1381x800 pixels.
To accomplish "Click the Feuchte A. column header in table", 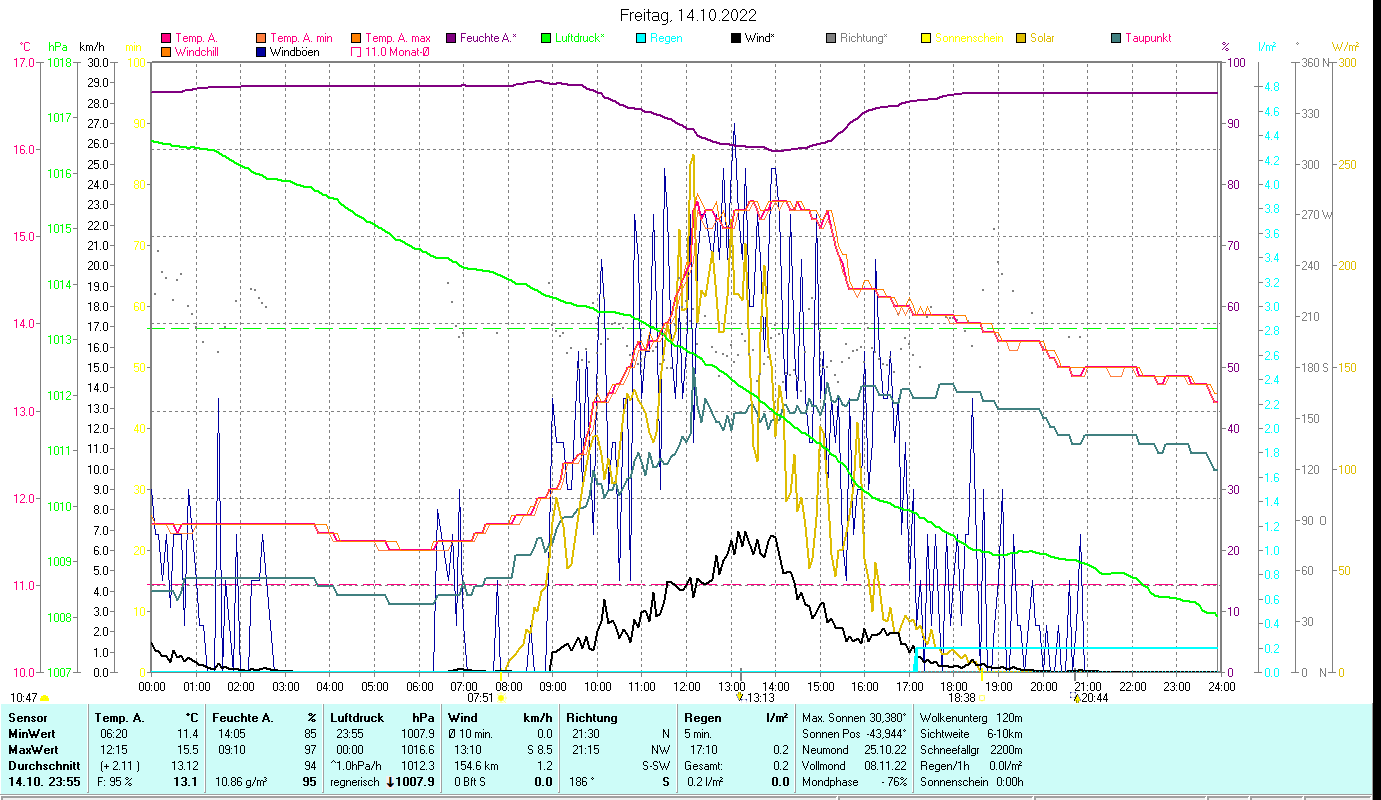I will [243, 718].
